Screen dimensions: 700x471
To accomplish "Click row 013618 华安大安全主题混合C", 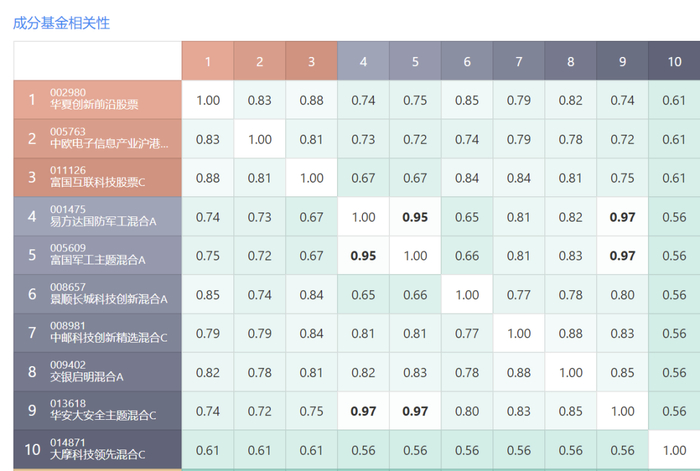I will (x=97, y=411).
